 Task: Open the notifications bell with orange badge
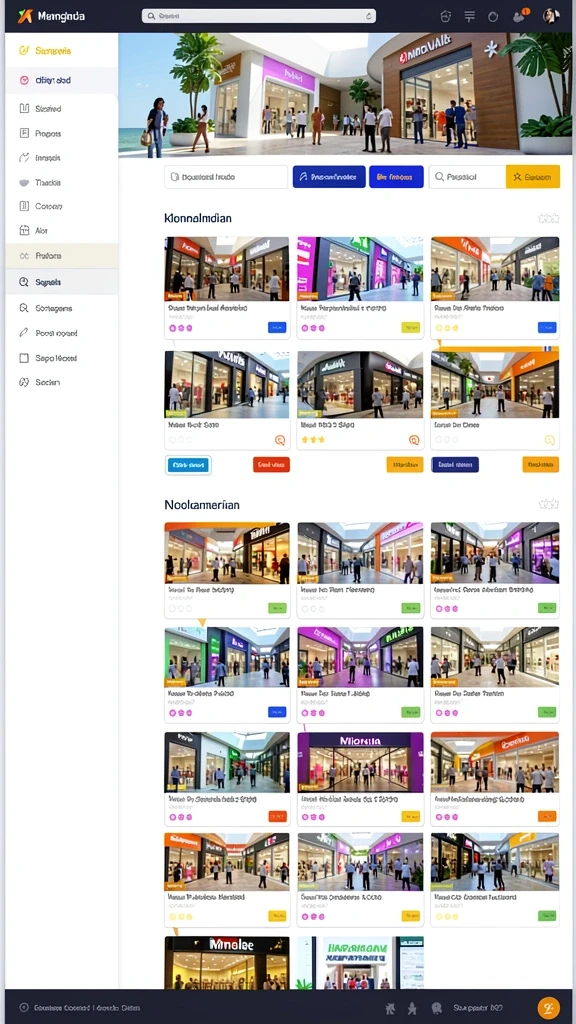coord(520,16)
